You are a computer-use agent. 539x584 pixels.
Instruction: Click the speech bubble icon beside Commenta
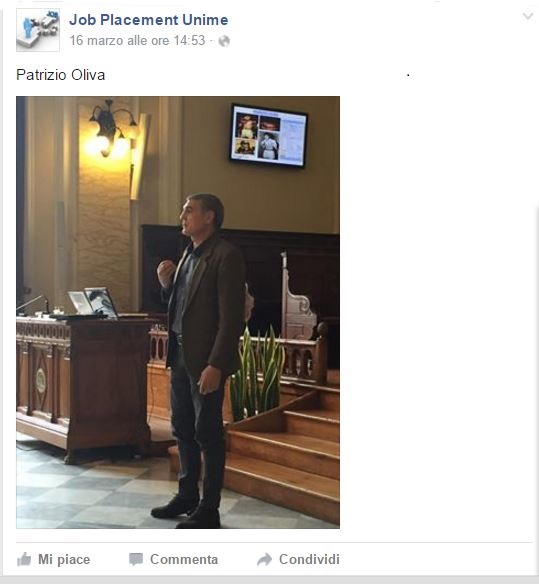136,559
